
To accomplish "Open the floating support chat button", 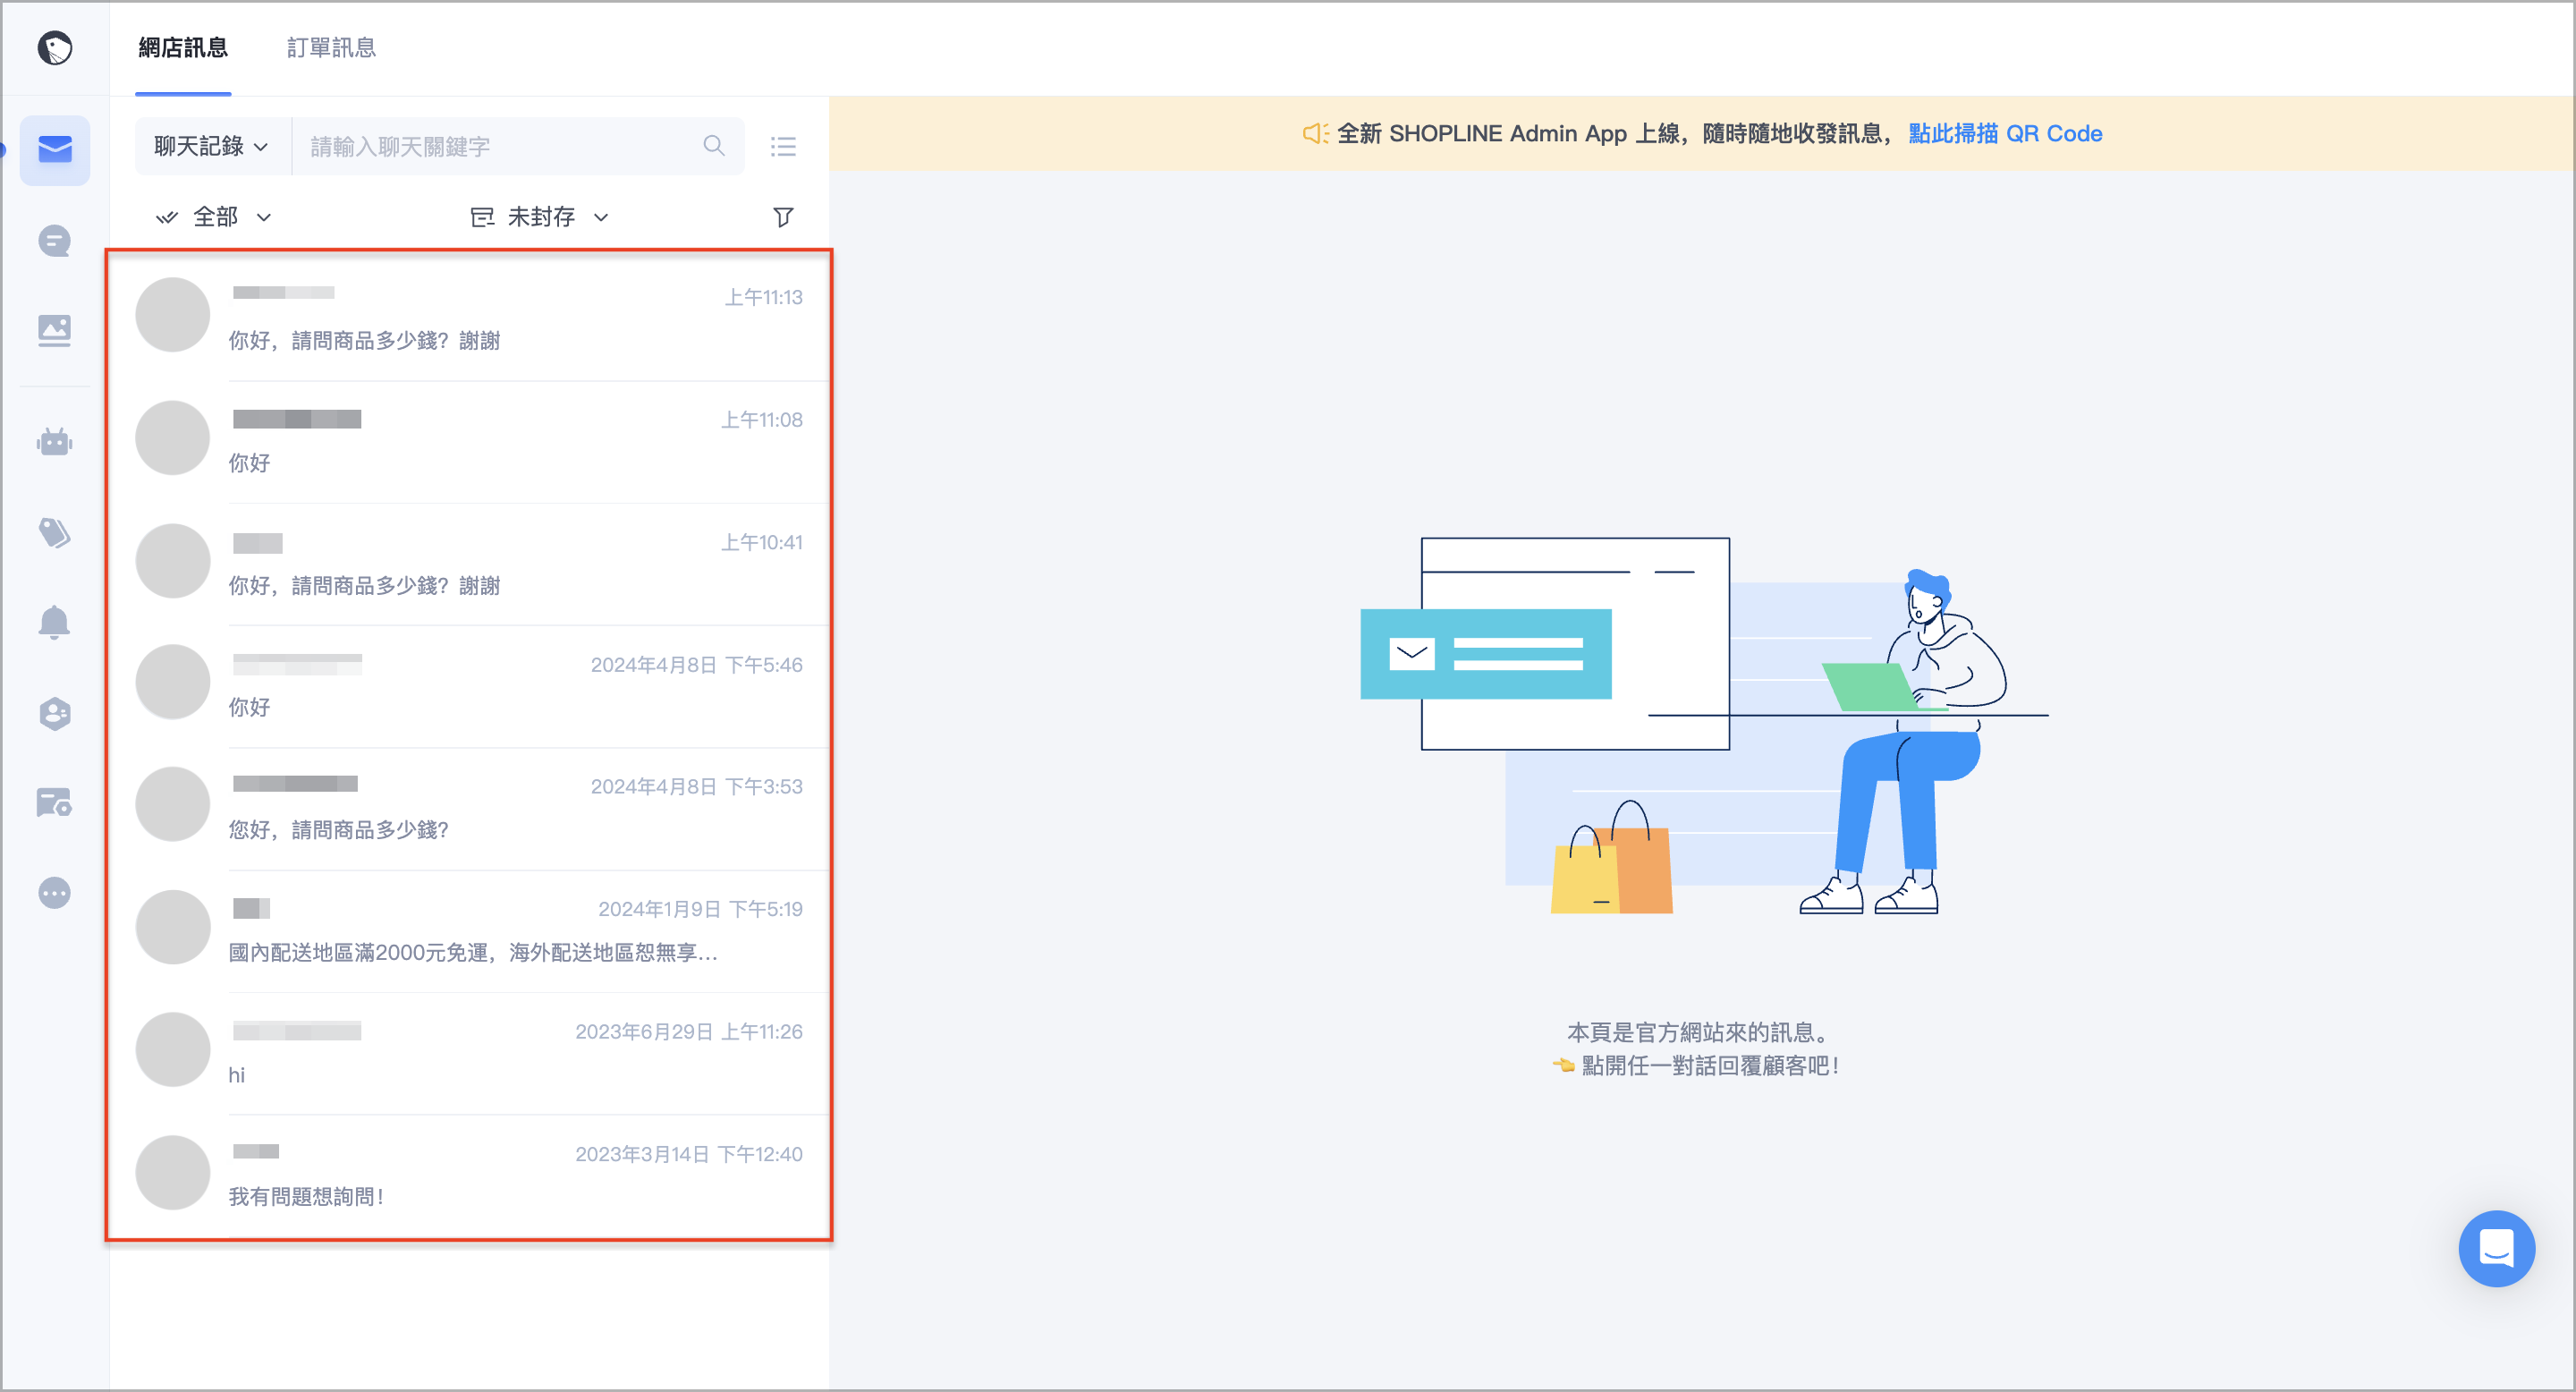I will [2496, 1248].
